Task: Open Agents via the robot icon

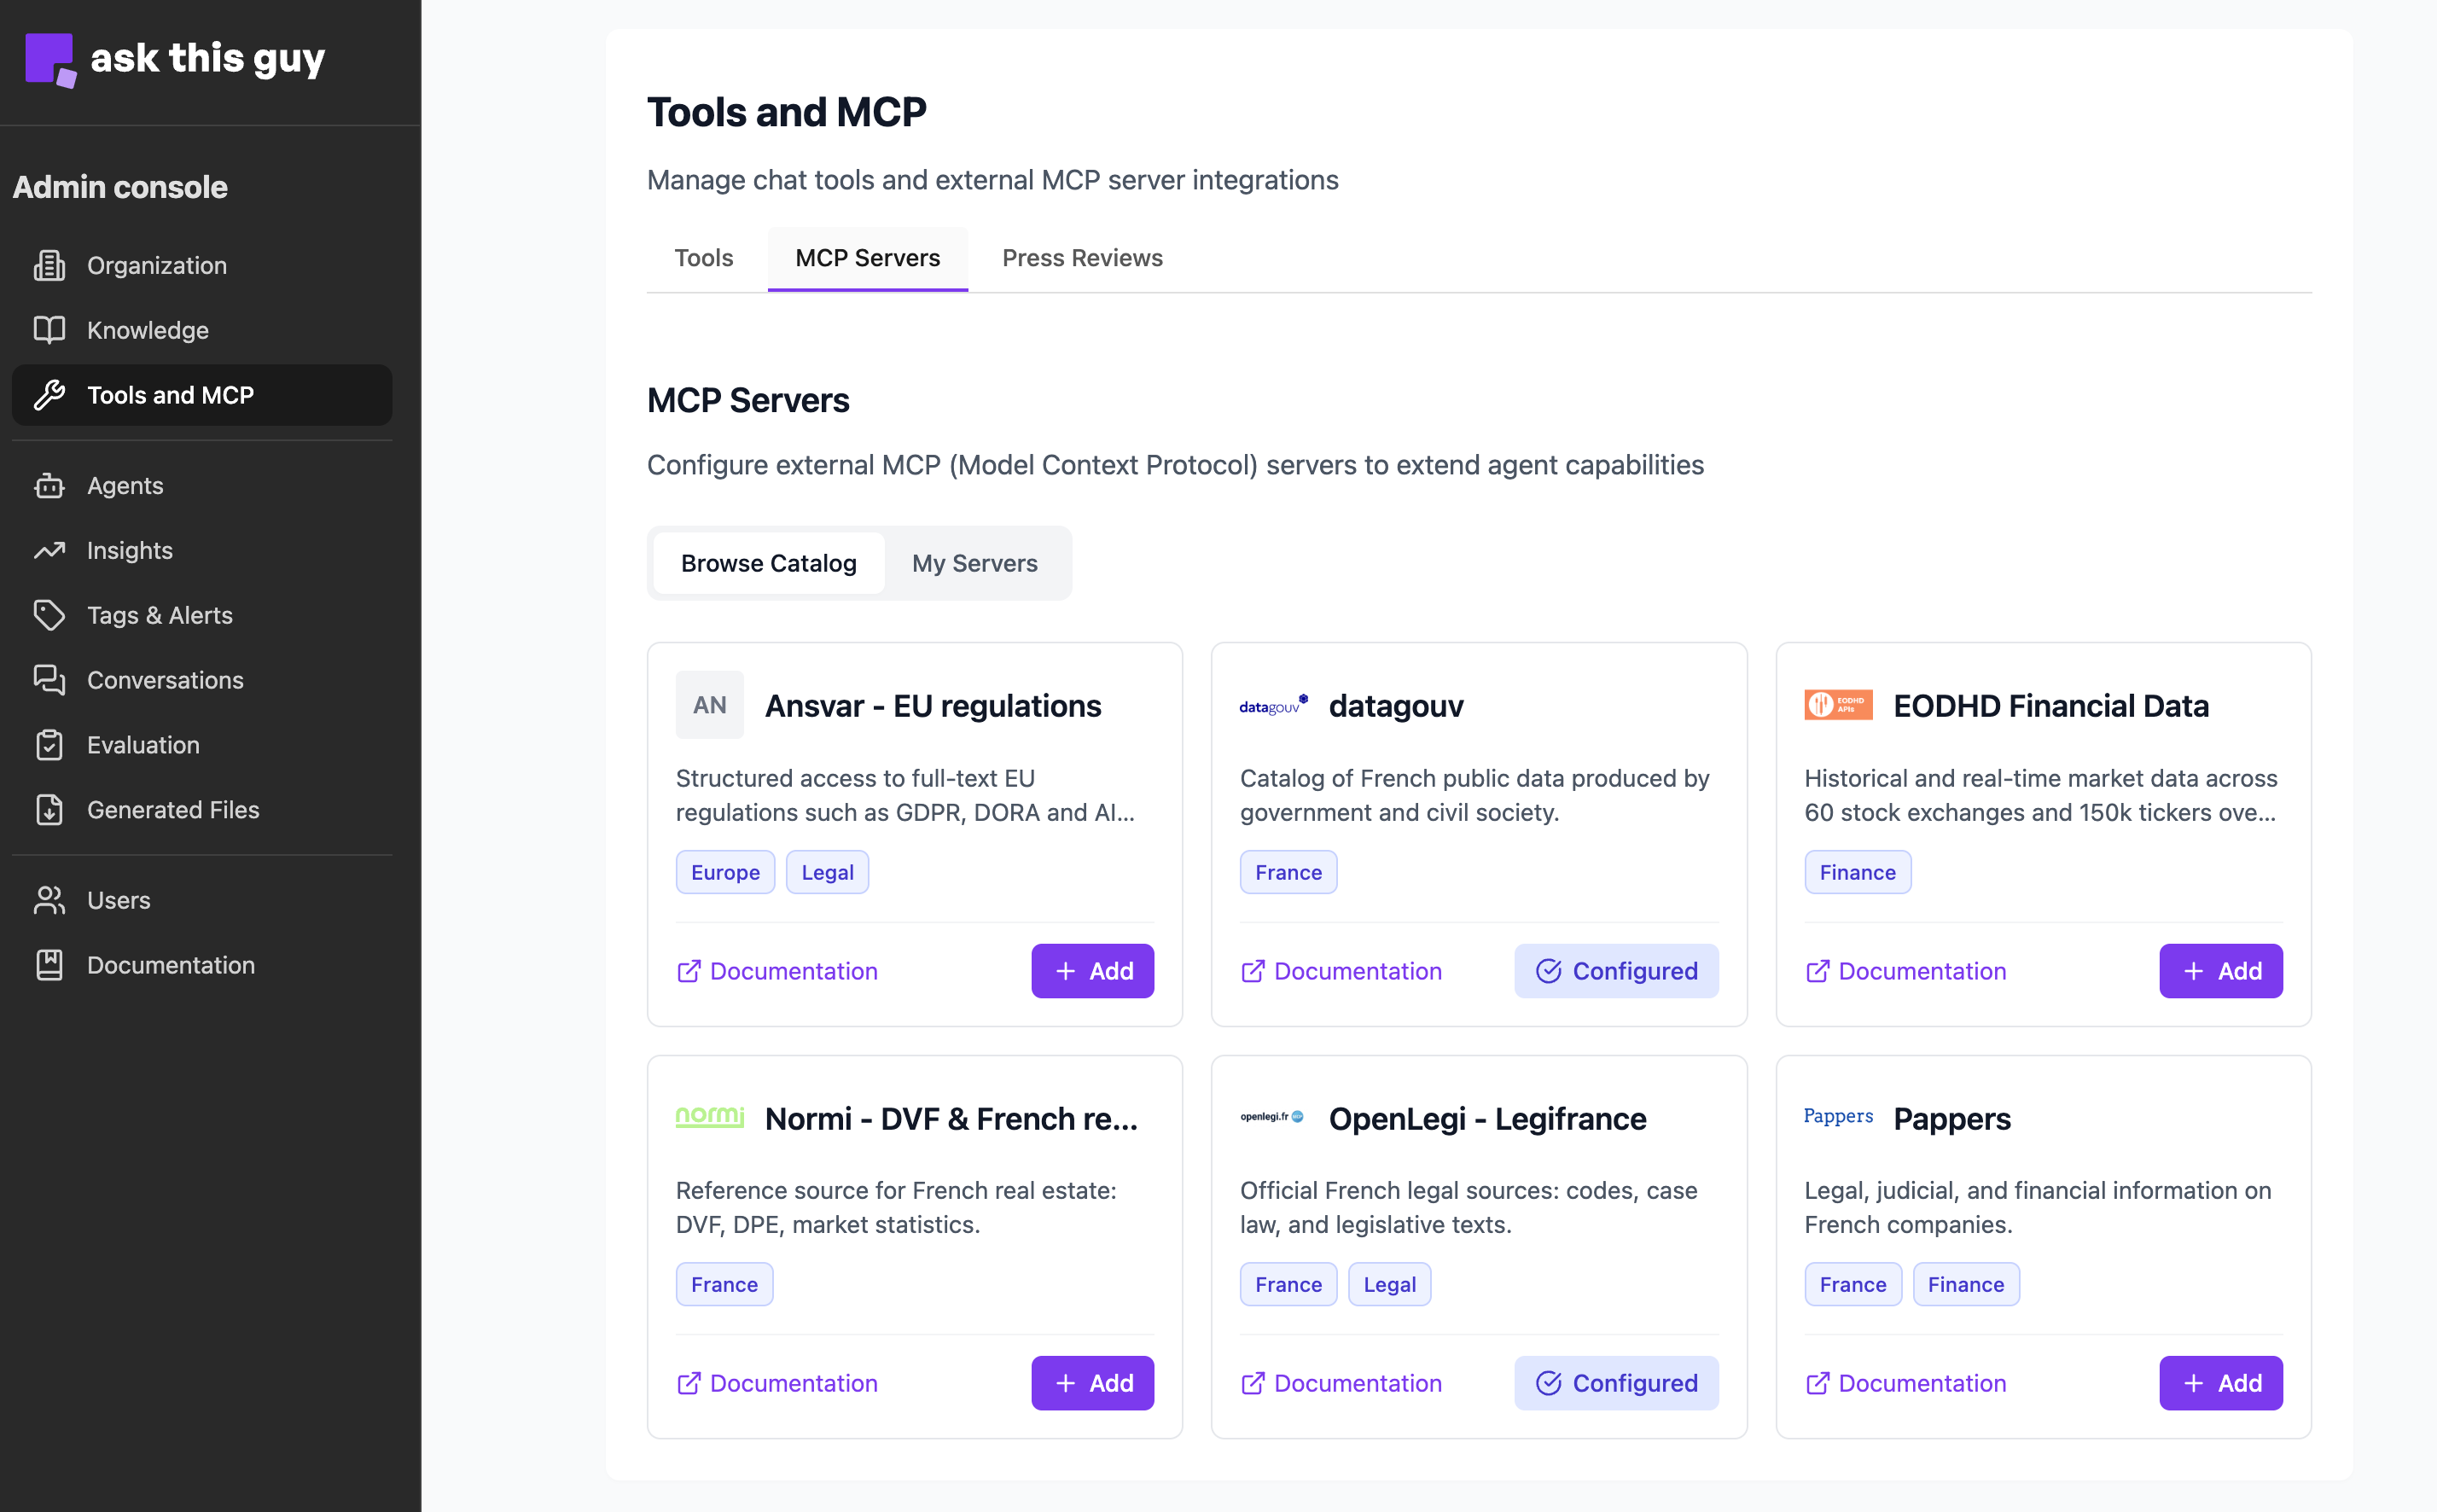Action: point(48,485)
